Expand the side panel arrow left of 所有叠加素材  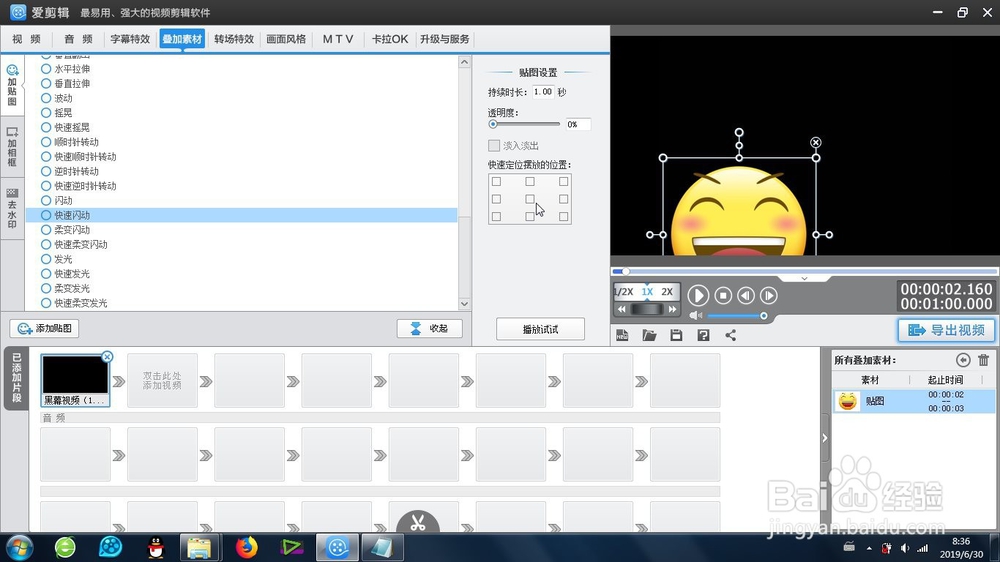click(x=825, y=438)
